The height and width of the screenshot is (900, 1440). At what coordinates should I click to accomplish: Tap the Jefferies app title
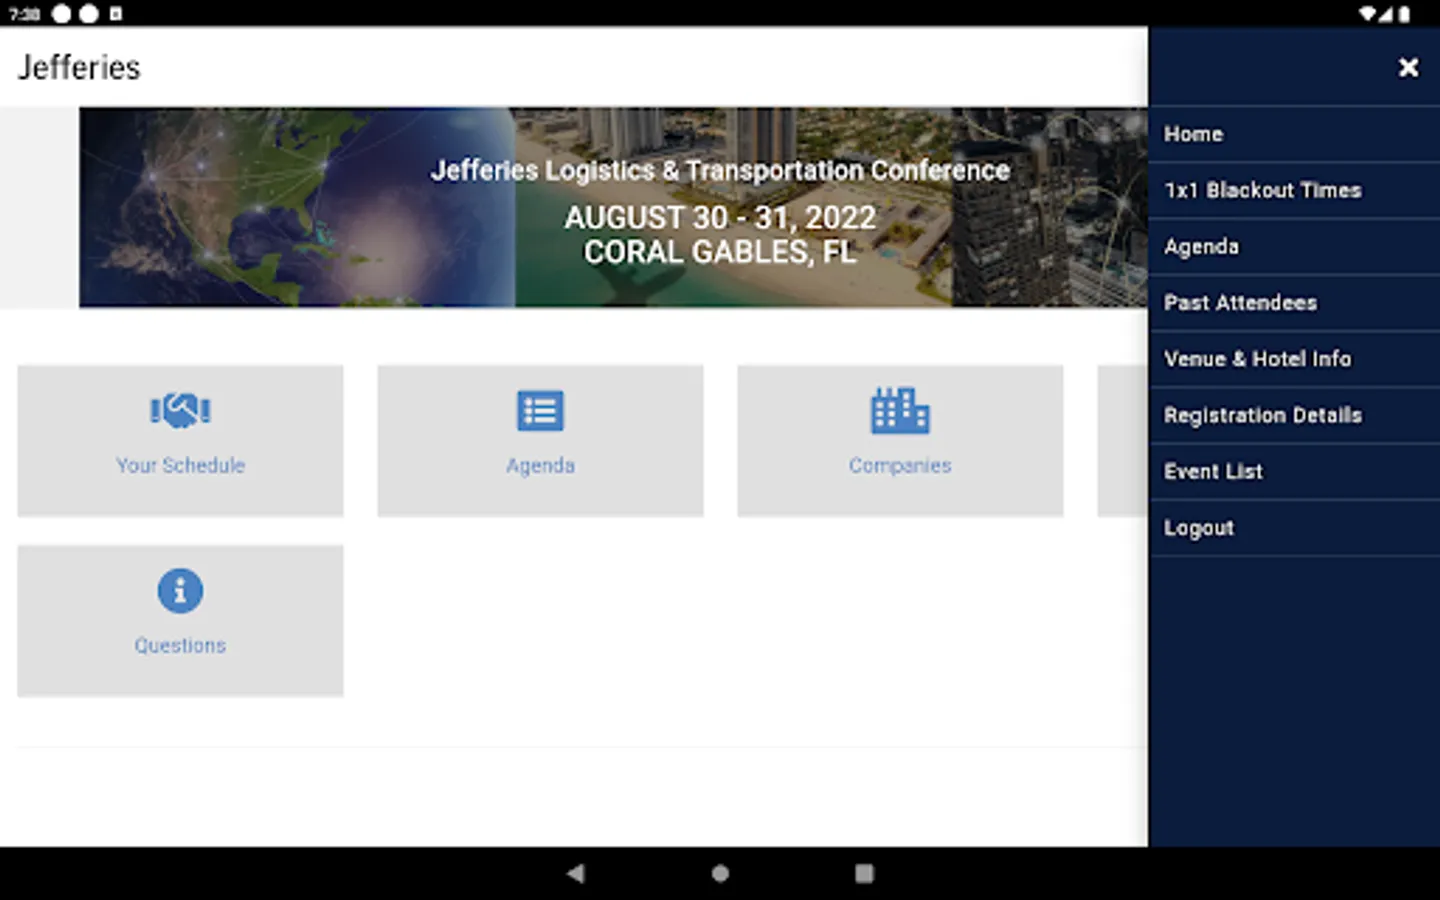79,68
